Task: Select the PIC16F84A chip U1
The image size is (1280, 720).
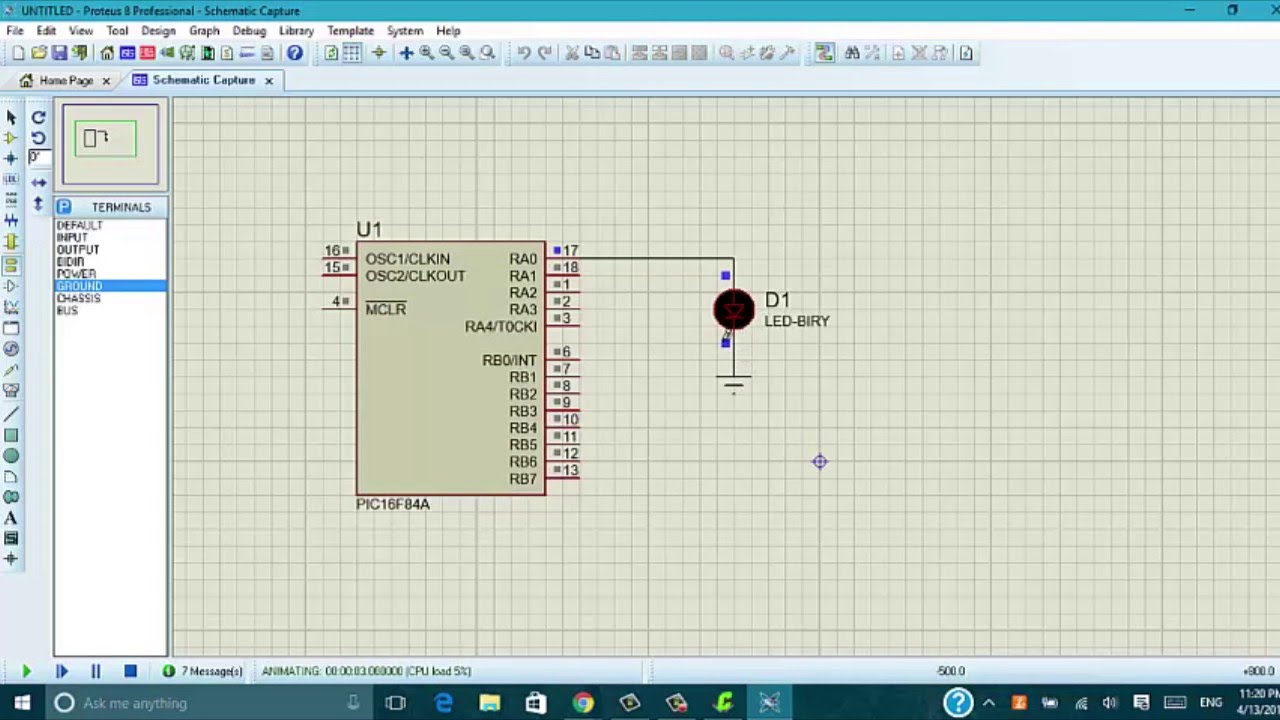Action: point(450,368)
